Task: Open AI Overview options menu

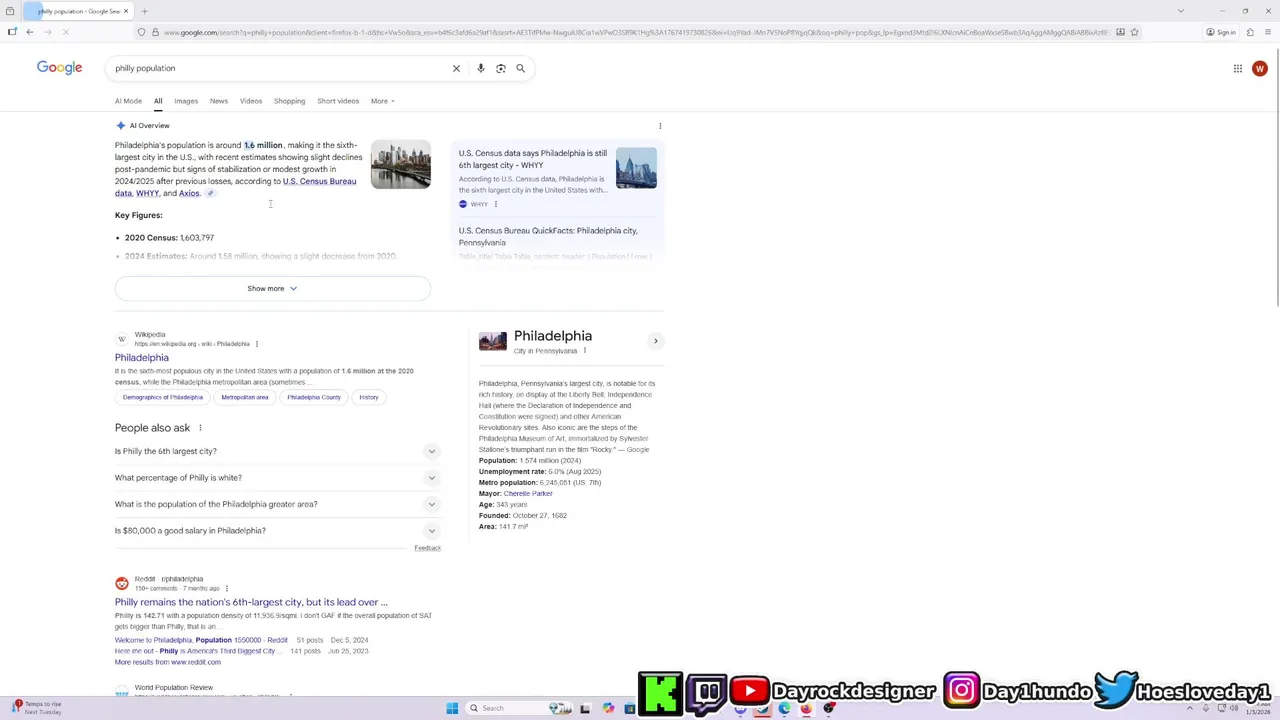Action: (660, 126)
